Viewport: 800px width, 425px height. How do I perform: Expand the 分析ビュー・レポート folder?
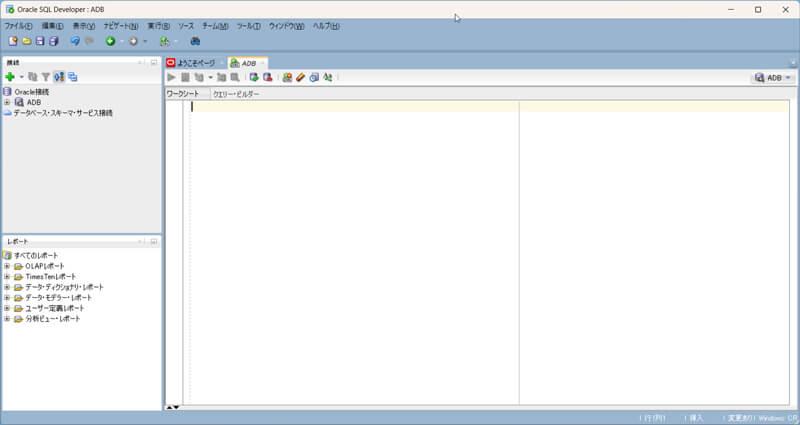pos(7,319)
